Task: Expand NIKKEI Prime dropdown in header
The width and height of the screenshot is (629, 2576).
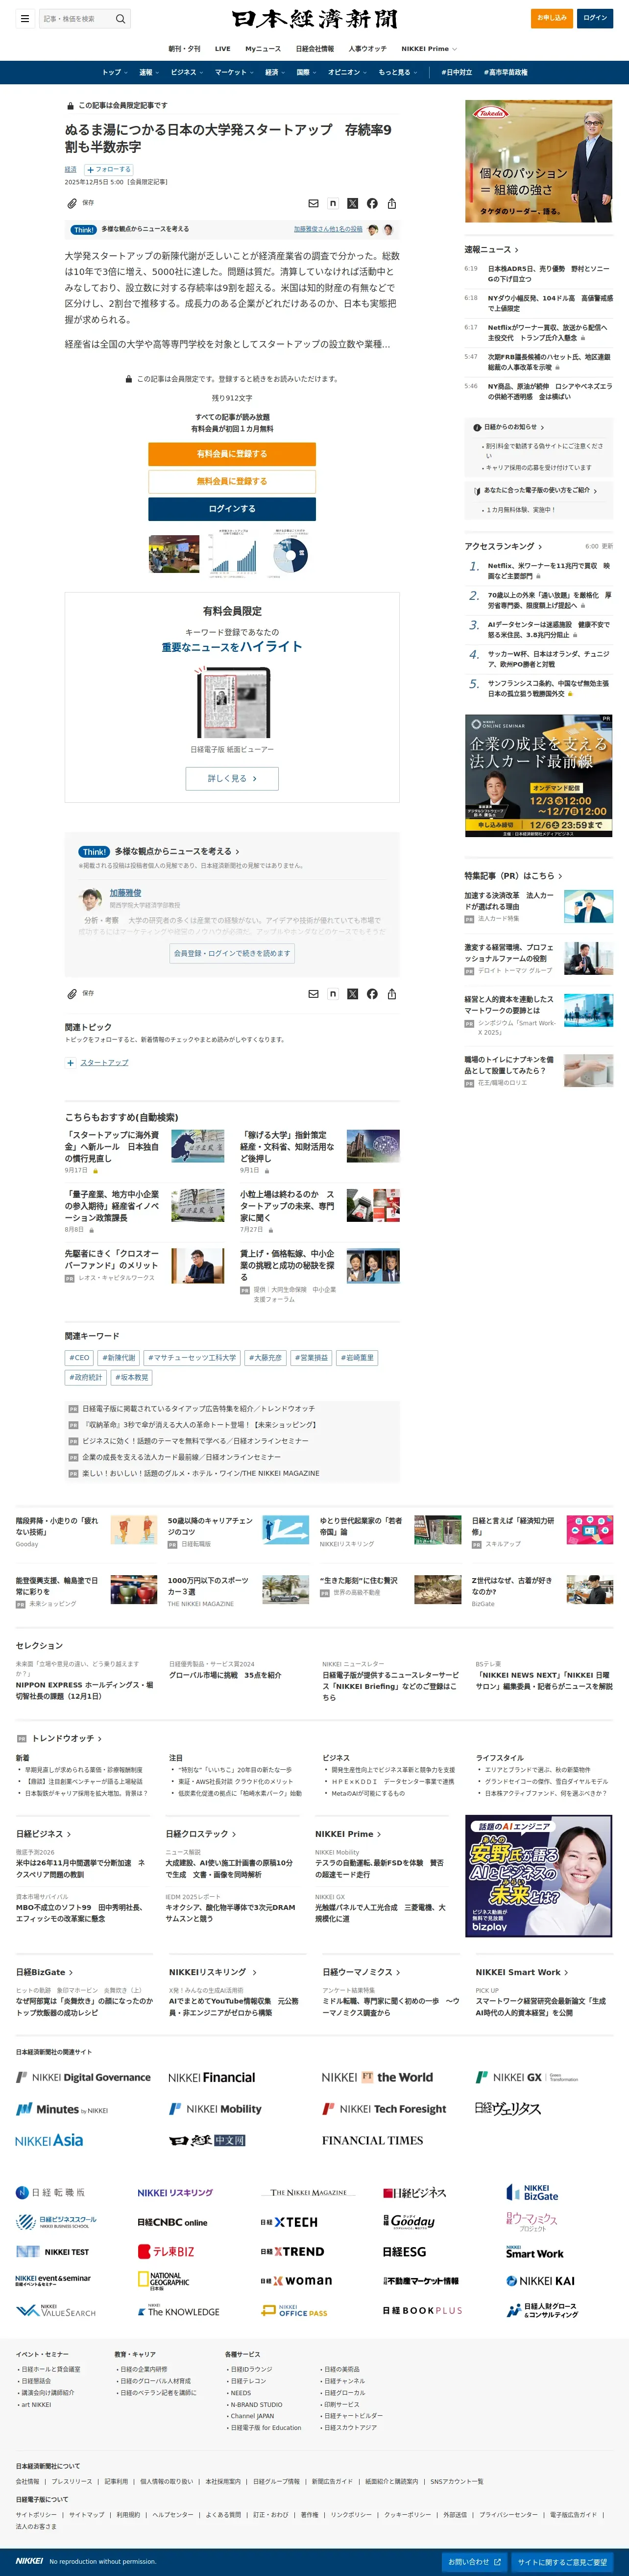Action: pyautogui.click(x=429, y=49)
